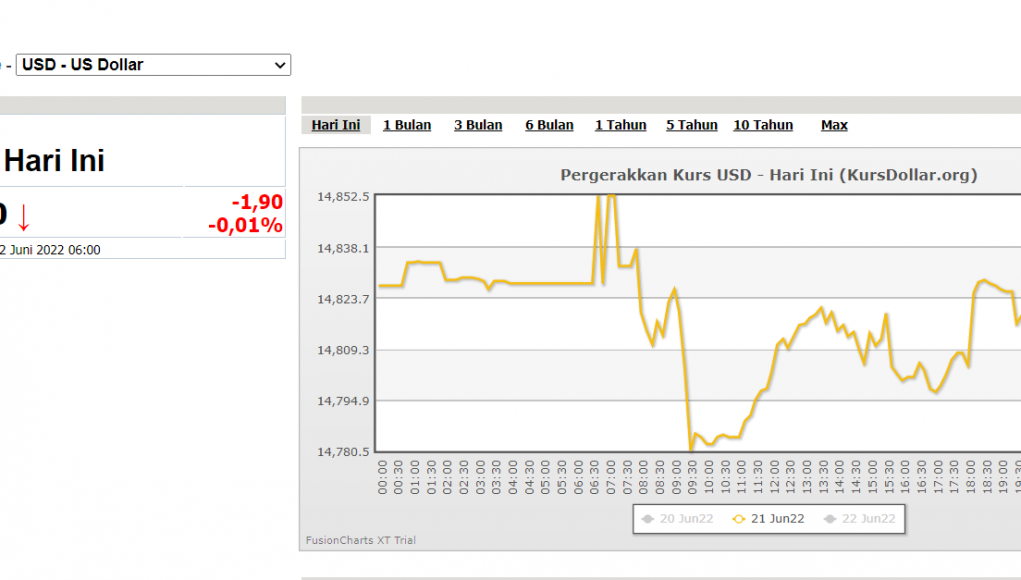Click the 14,852.5 y-axis label
1021x580 pixels.
pyautogui.click(x=343, y=197)
